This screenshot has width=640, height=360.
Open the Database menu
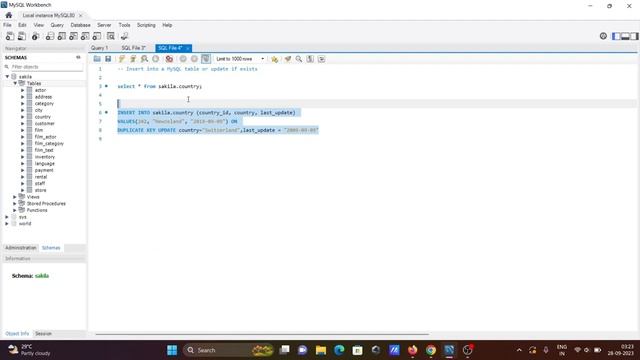[80, 25]
